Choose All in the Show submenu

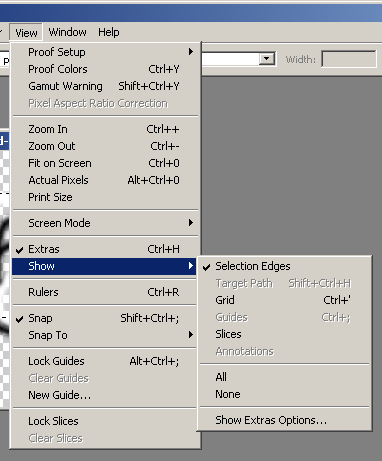(x=284, y=377)
